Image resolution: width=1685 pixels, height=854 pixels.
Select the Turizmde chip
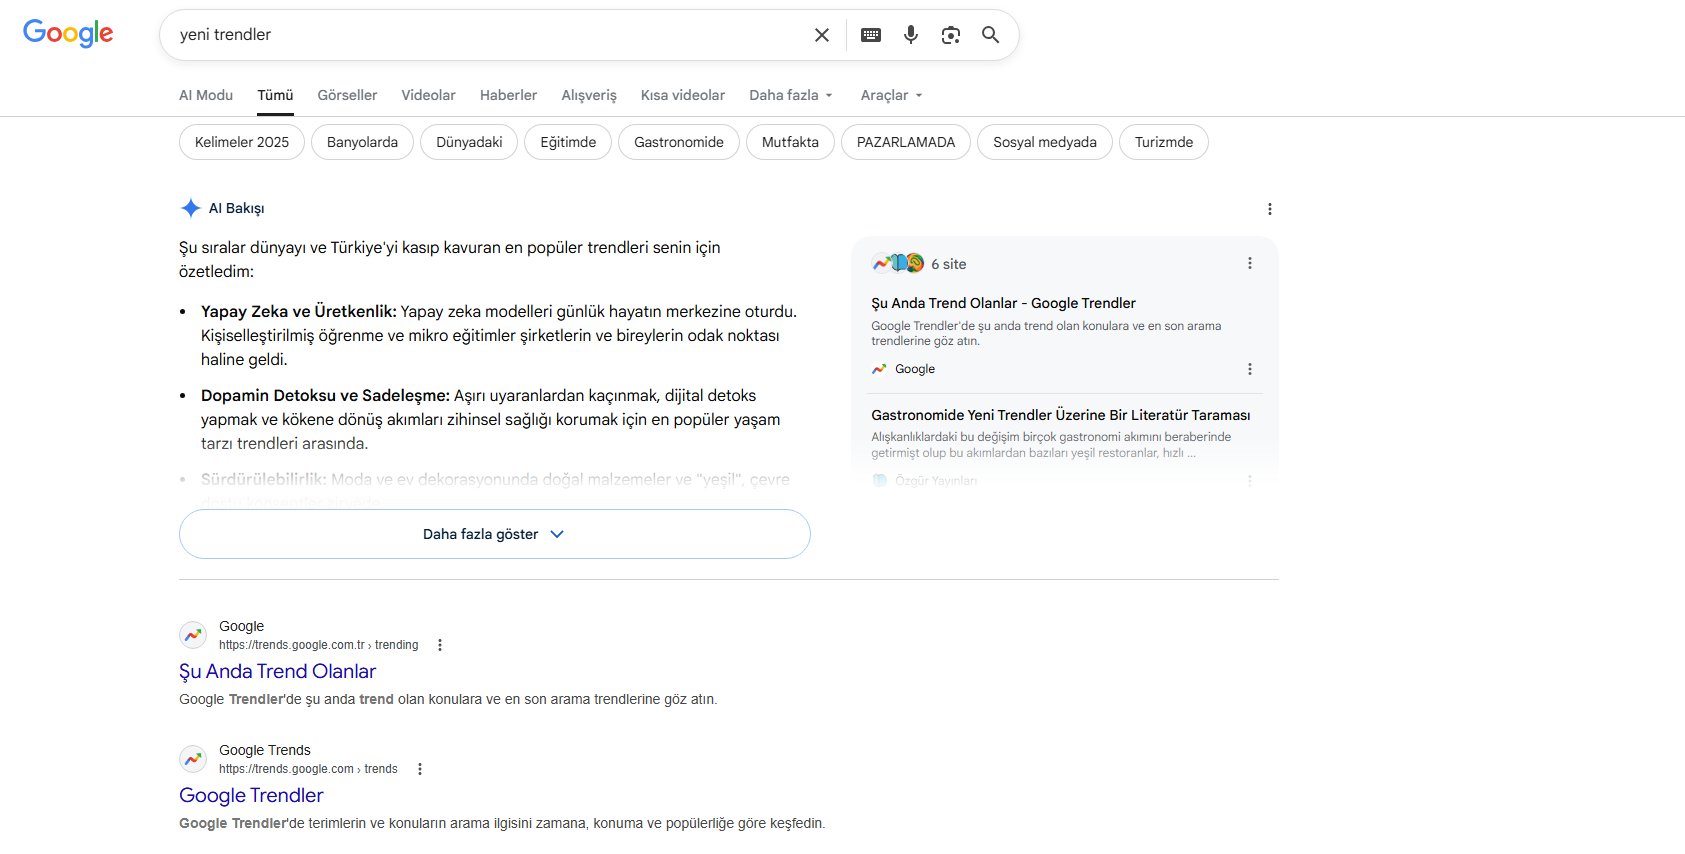(1164, 142)
